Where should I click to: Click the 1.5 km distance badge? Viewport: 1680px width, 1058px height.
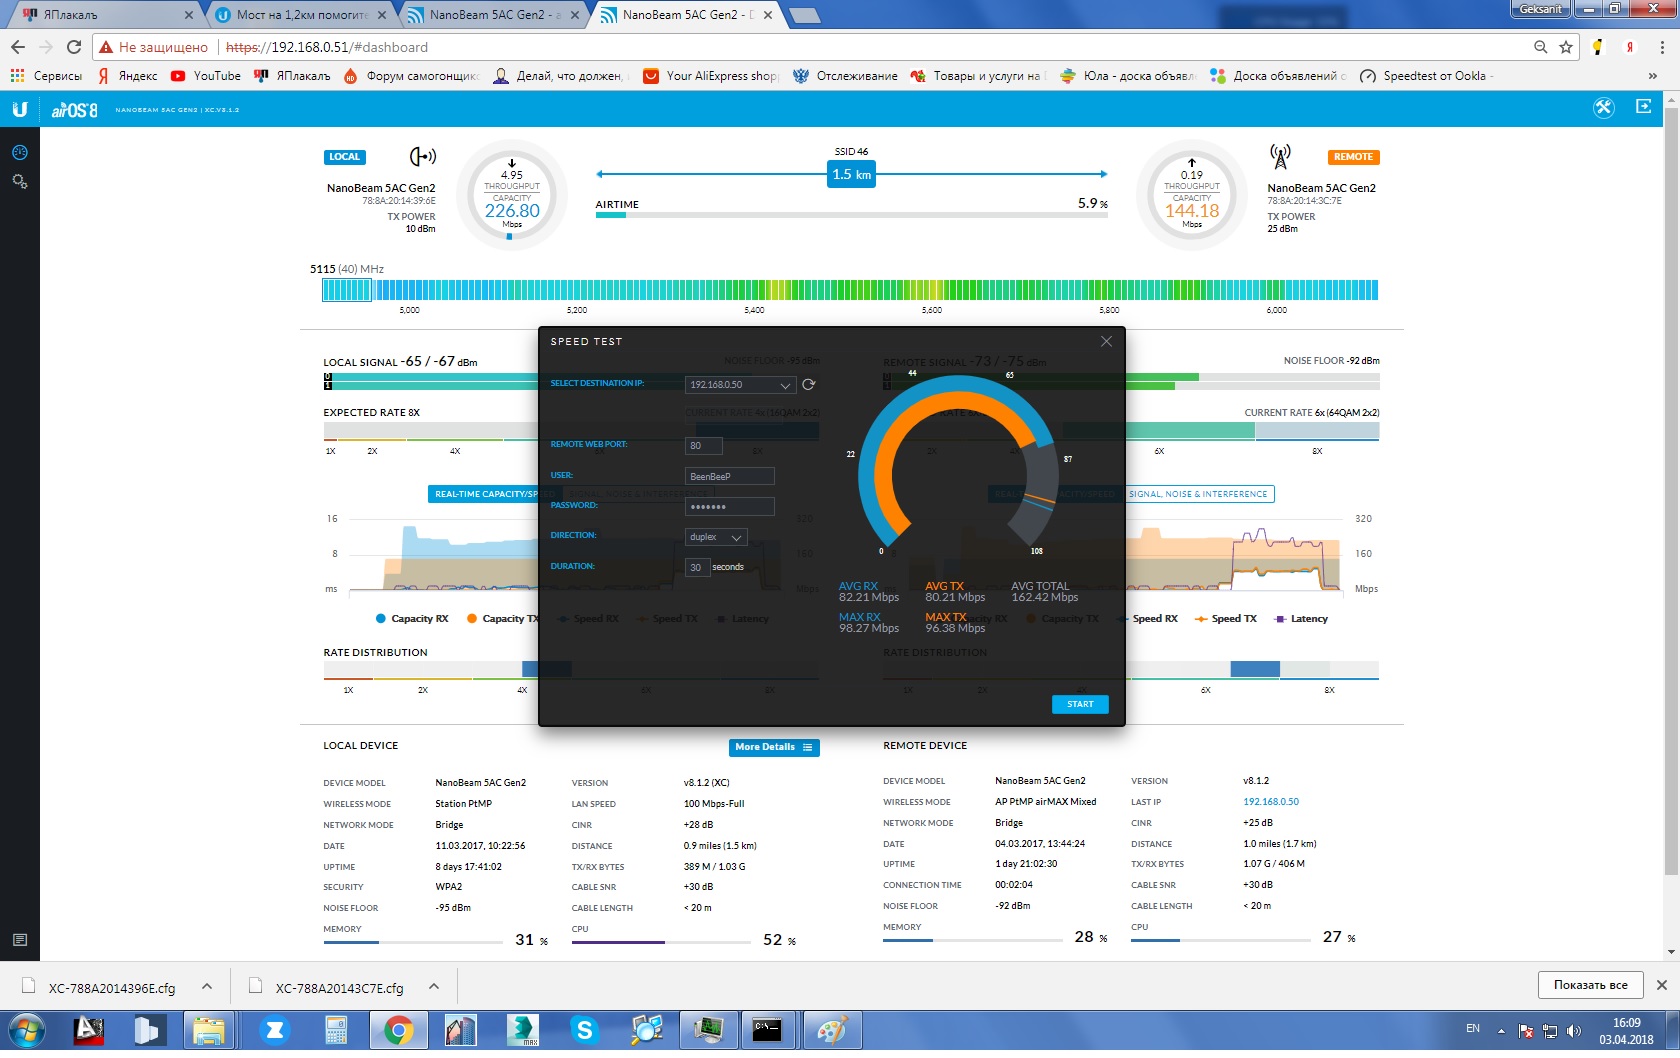click(852, 175)
